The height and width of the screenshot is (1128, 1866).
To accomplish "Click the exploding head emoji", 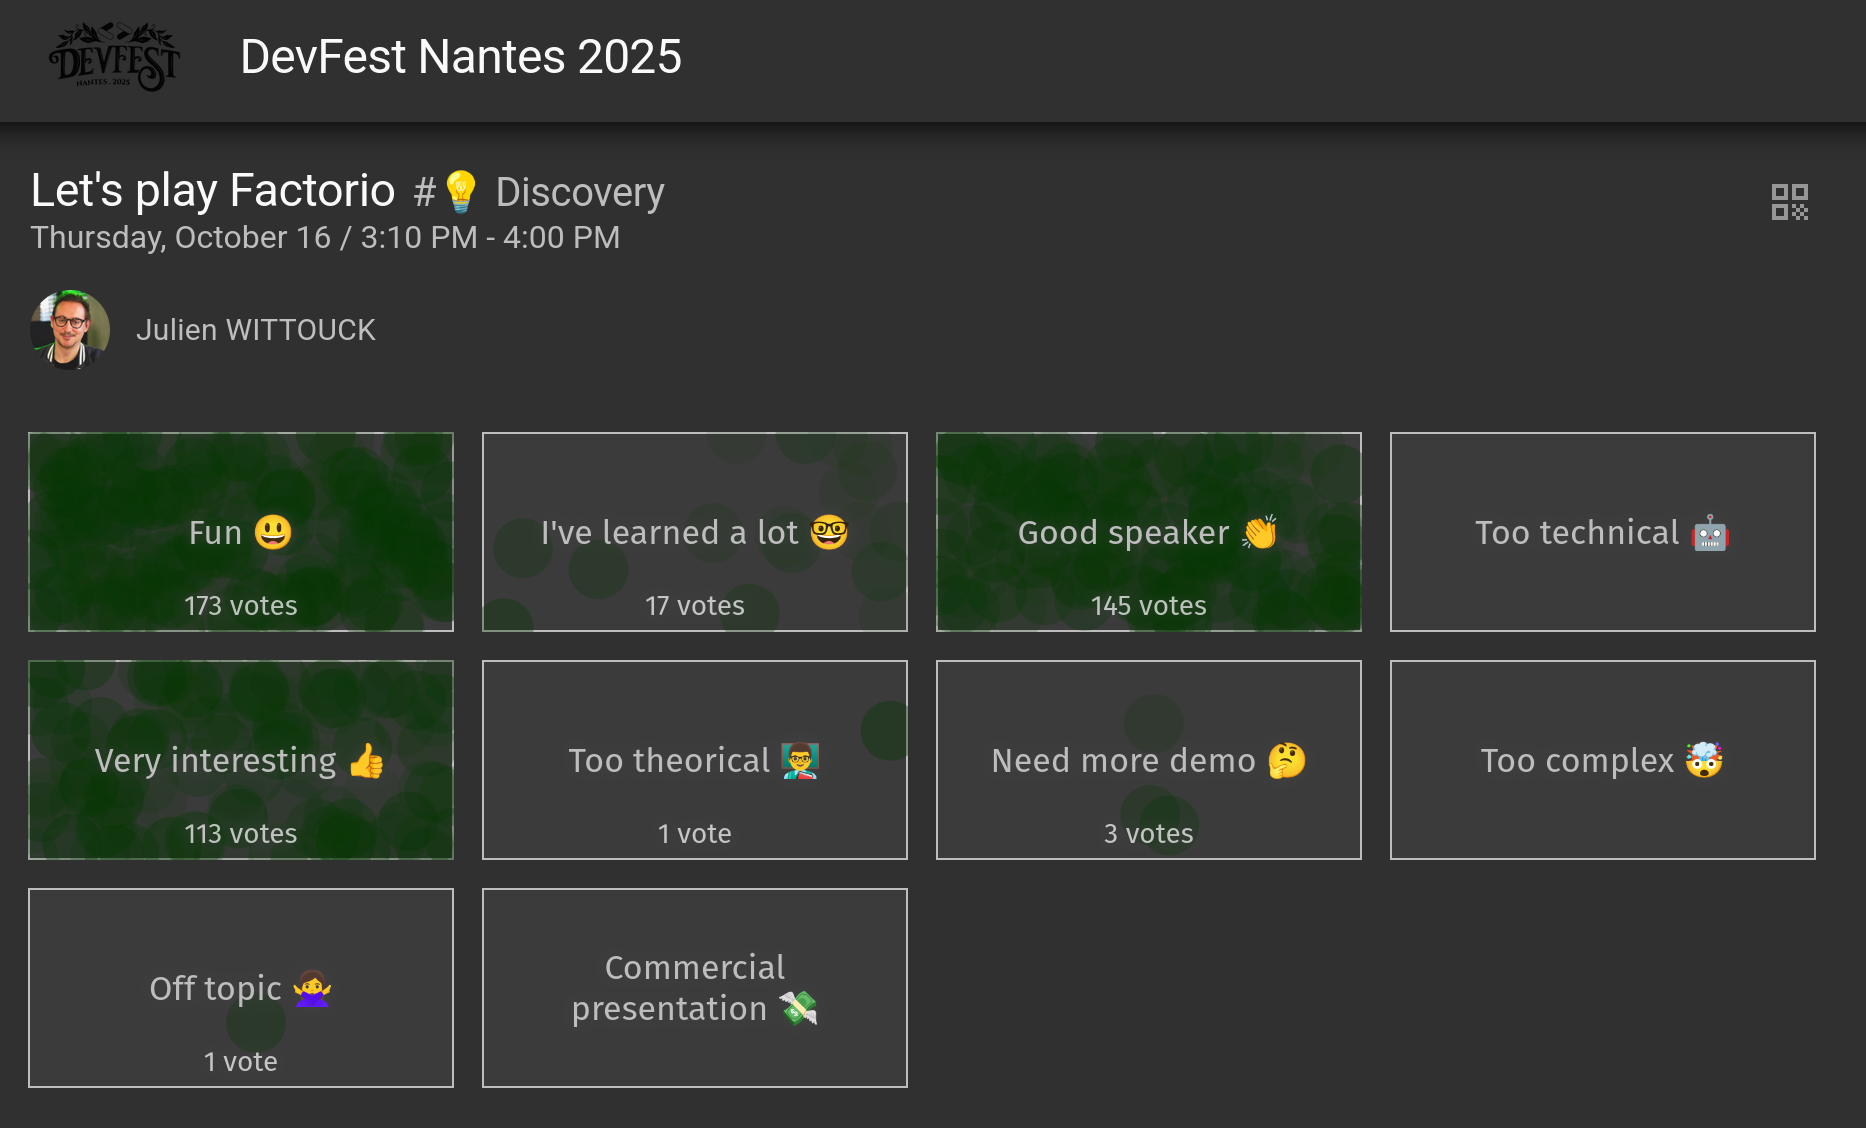I will coord(1704,761).
